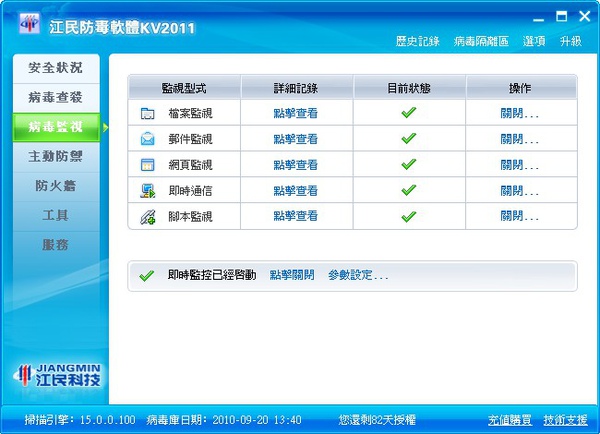The height and width of the screenshot is (434, 600).
Task: Click the 您還剩82天授權 license text
Action: (377, 420)
